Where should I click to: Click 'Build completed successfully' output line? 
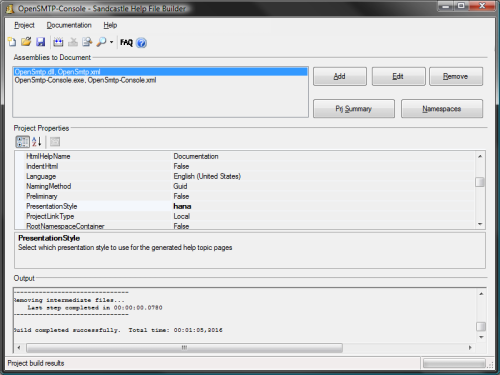[x=118, y=330]
